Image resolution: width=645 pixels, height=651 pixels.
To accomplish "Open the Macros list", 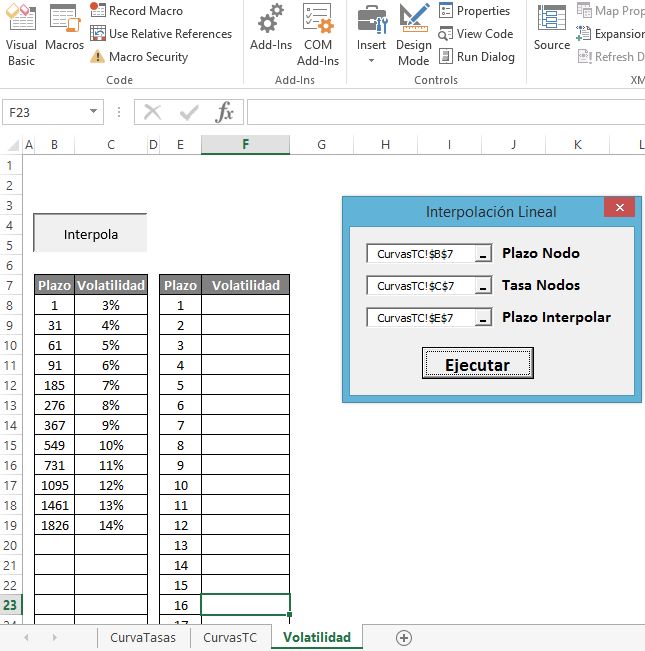I will [x=64, y=28].
